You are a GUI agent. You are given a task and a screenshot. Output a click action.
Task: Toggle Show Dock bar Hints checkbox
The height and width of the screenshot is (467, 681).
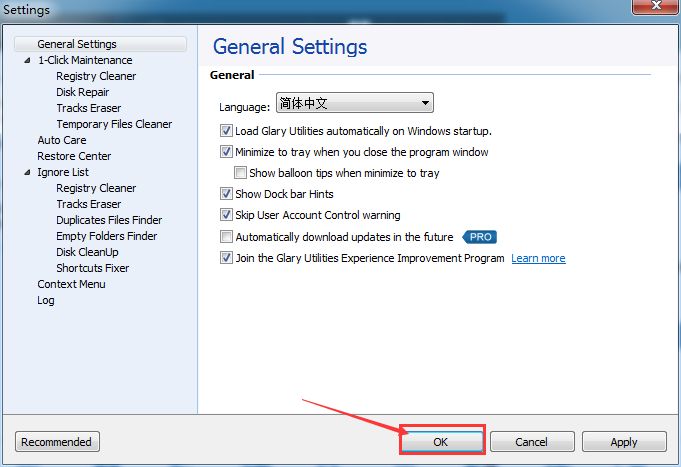tap(226, 194)
